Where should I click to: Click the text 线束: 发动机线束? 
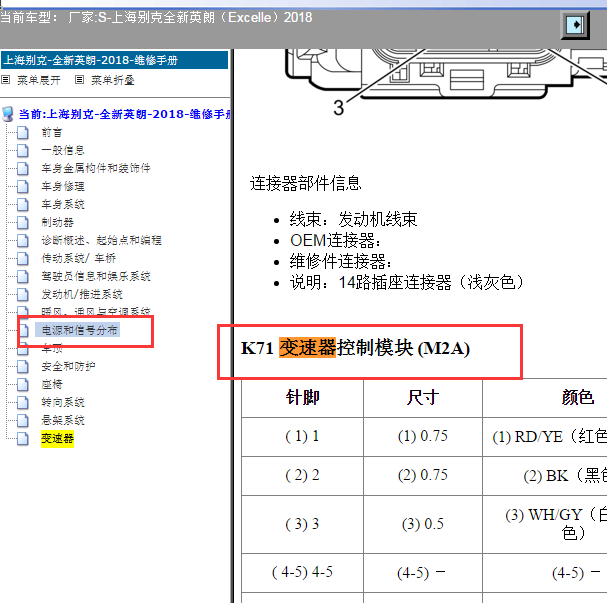(353, 219)
